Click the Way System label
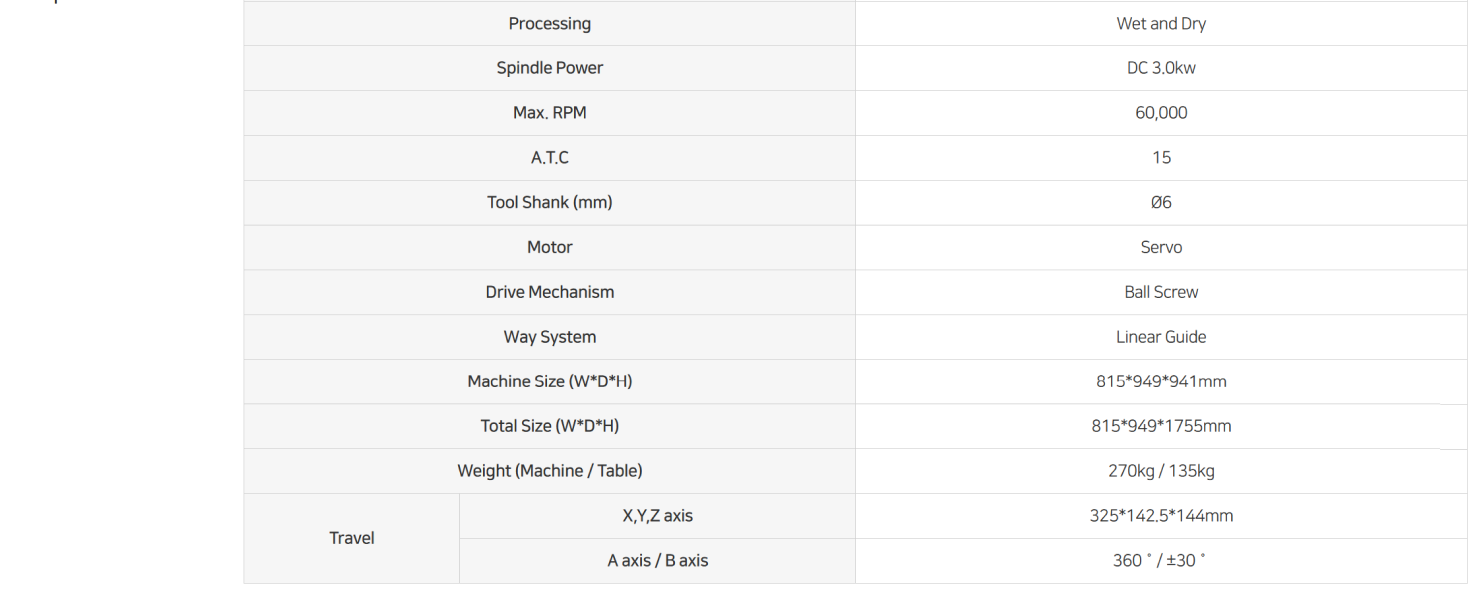 pos(549,337)
